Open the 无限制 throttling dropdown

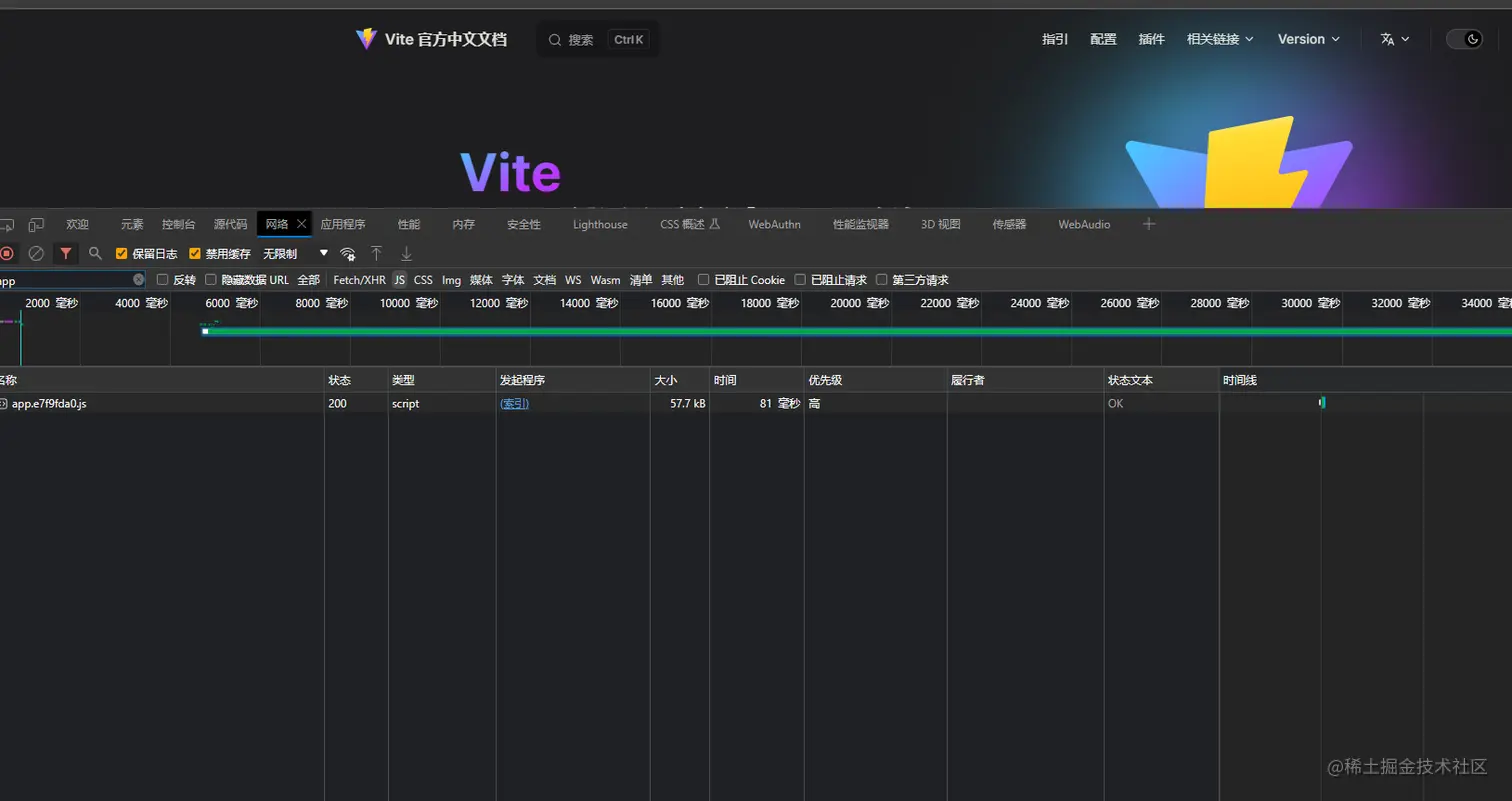tap(295, 254)
